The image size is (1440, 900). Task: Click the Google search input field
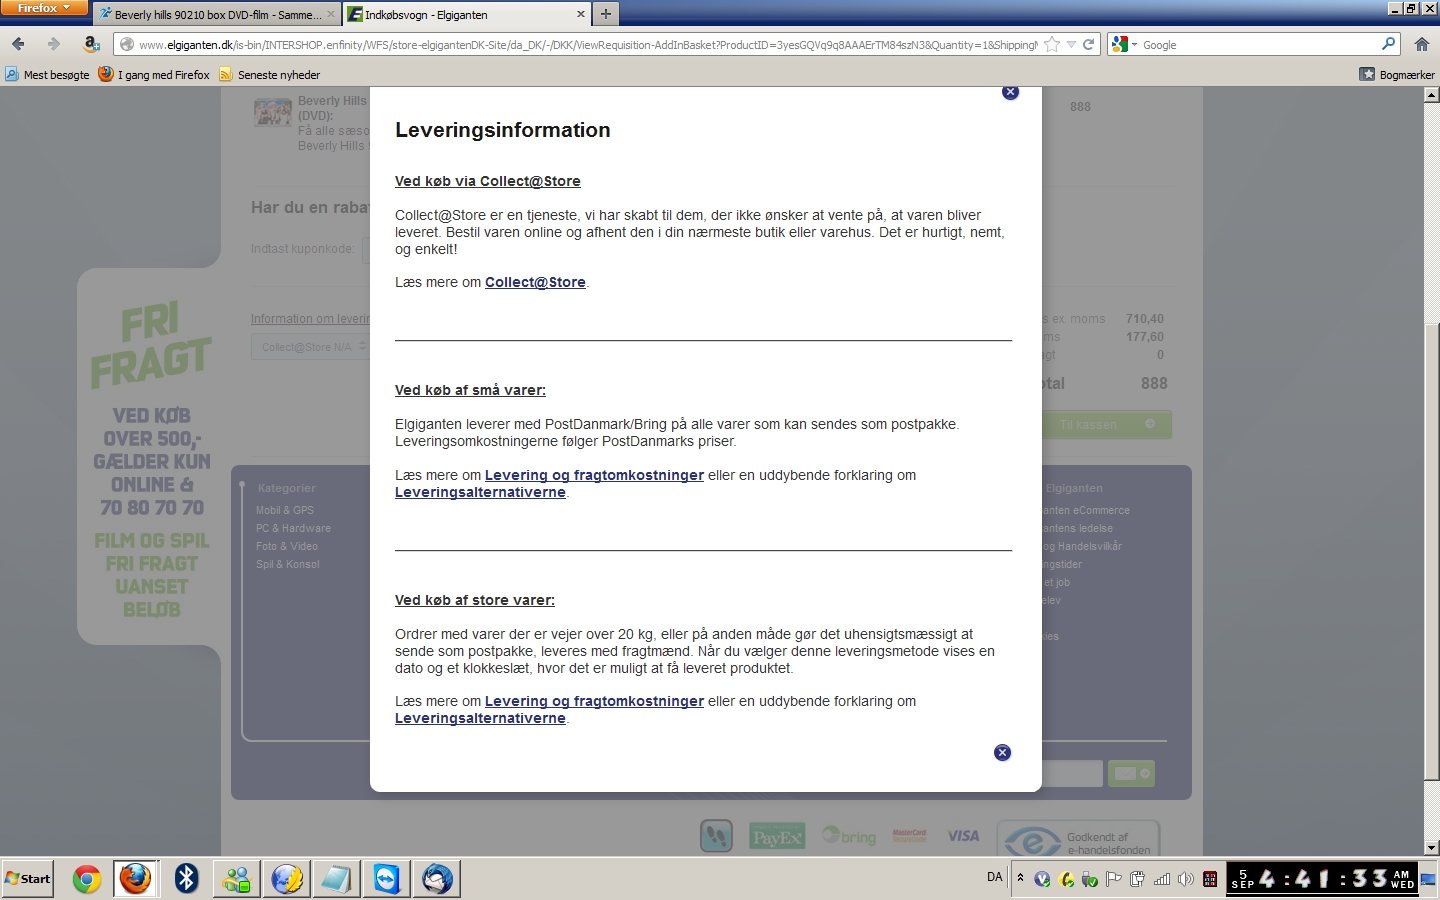[1258, 44]
